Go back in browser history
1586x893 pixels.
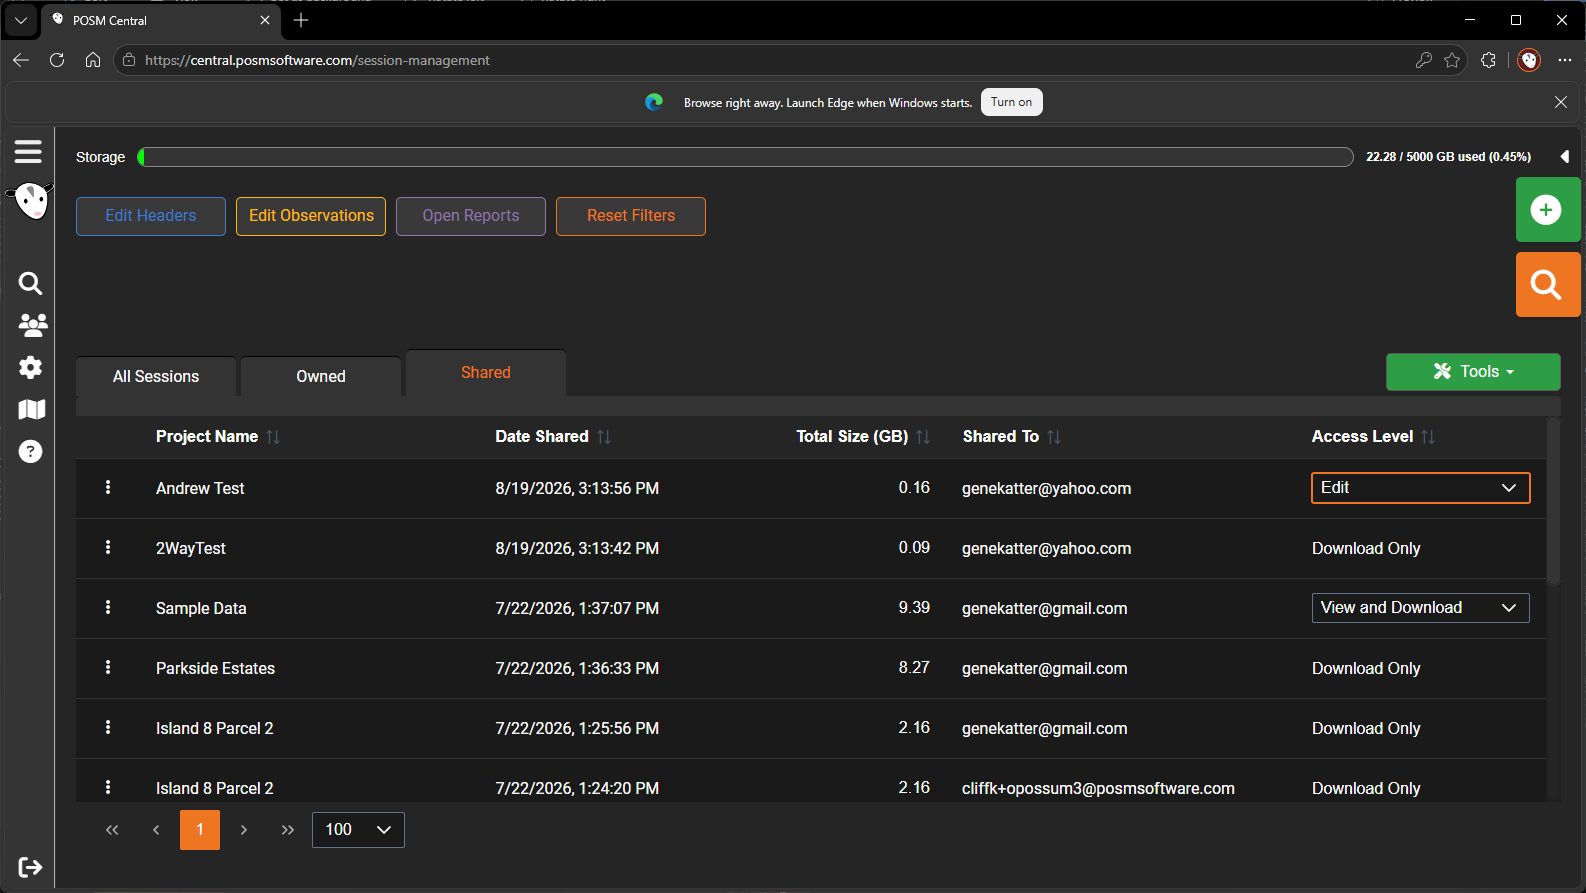pos(21,60)
